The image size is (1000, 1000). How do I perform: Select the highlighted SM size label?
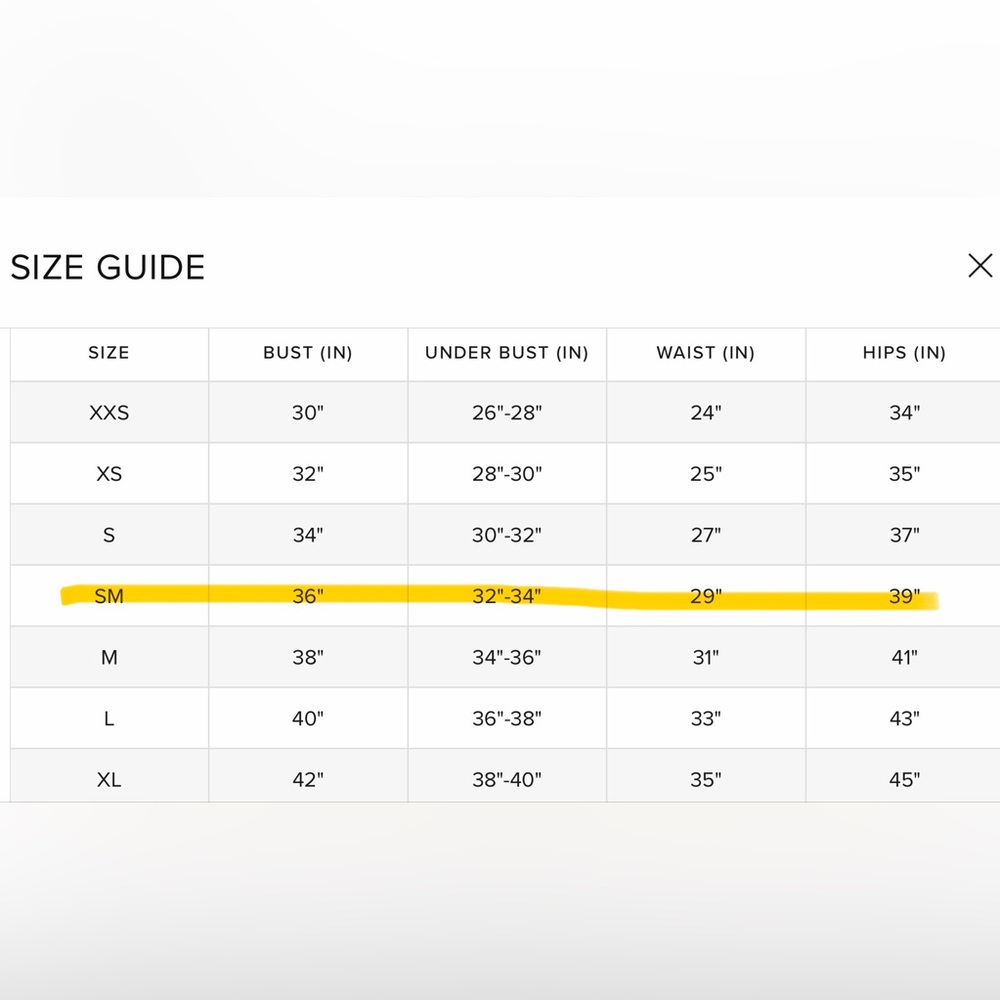pos(109,596)
